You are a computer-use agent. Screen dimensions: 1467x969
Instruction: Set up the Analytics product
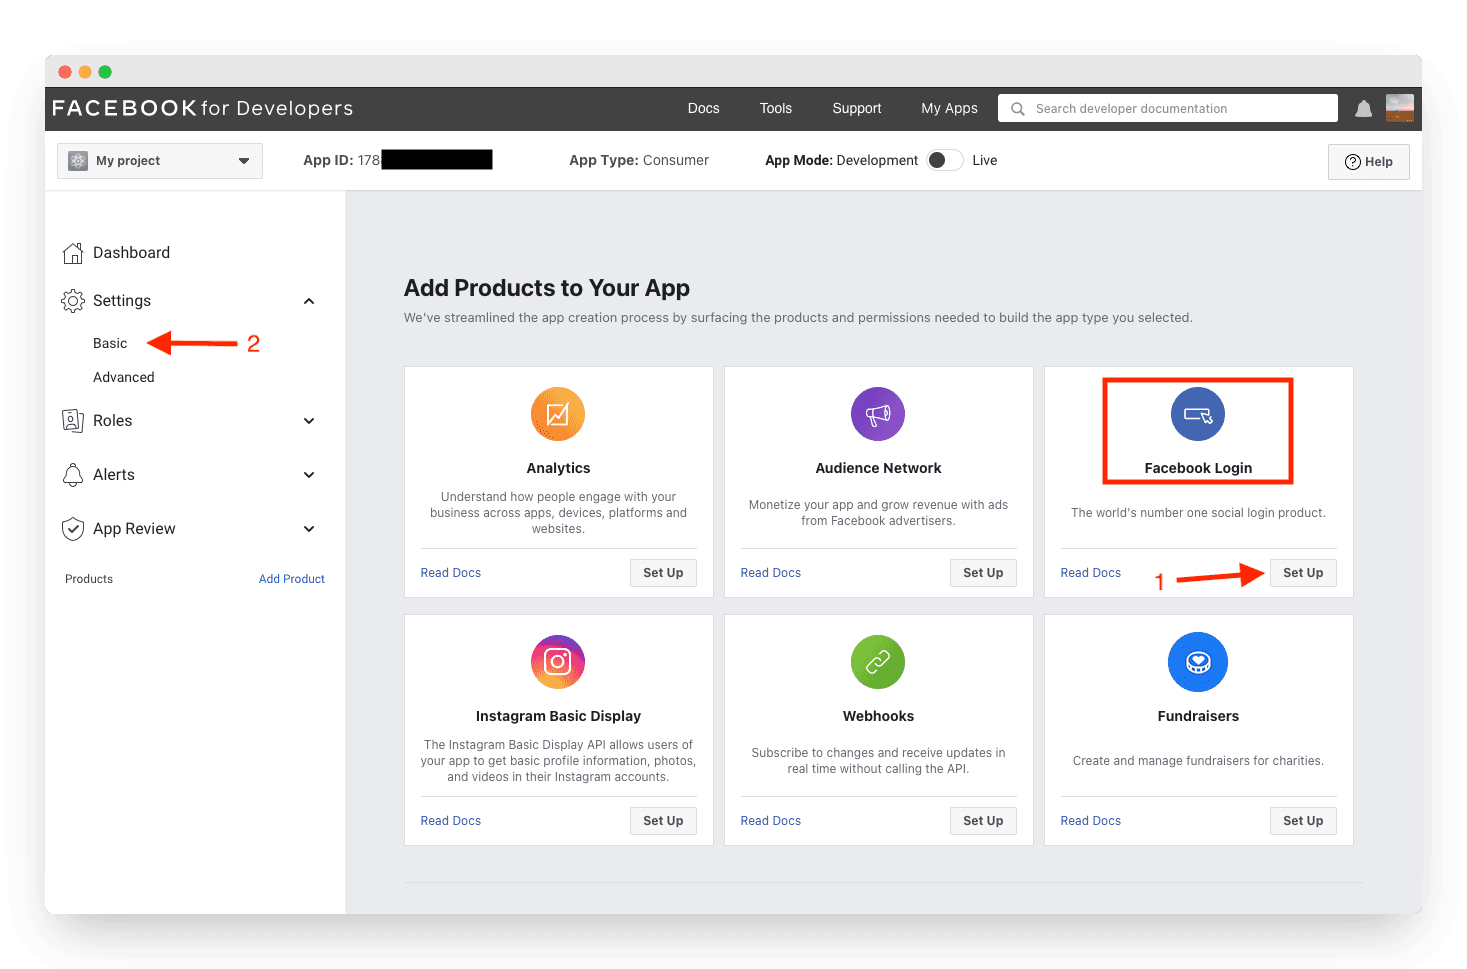663,573
